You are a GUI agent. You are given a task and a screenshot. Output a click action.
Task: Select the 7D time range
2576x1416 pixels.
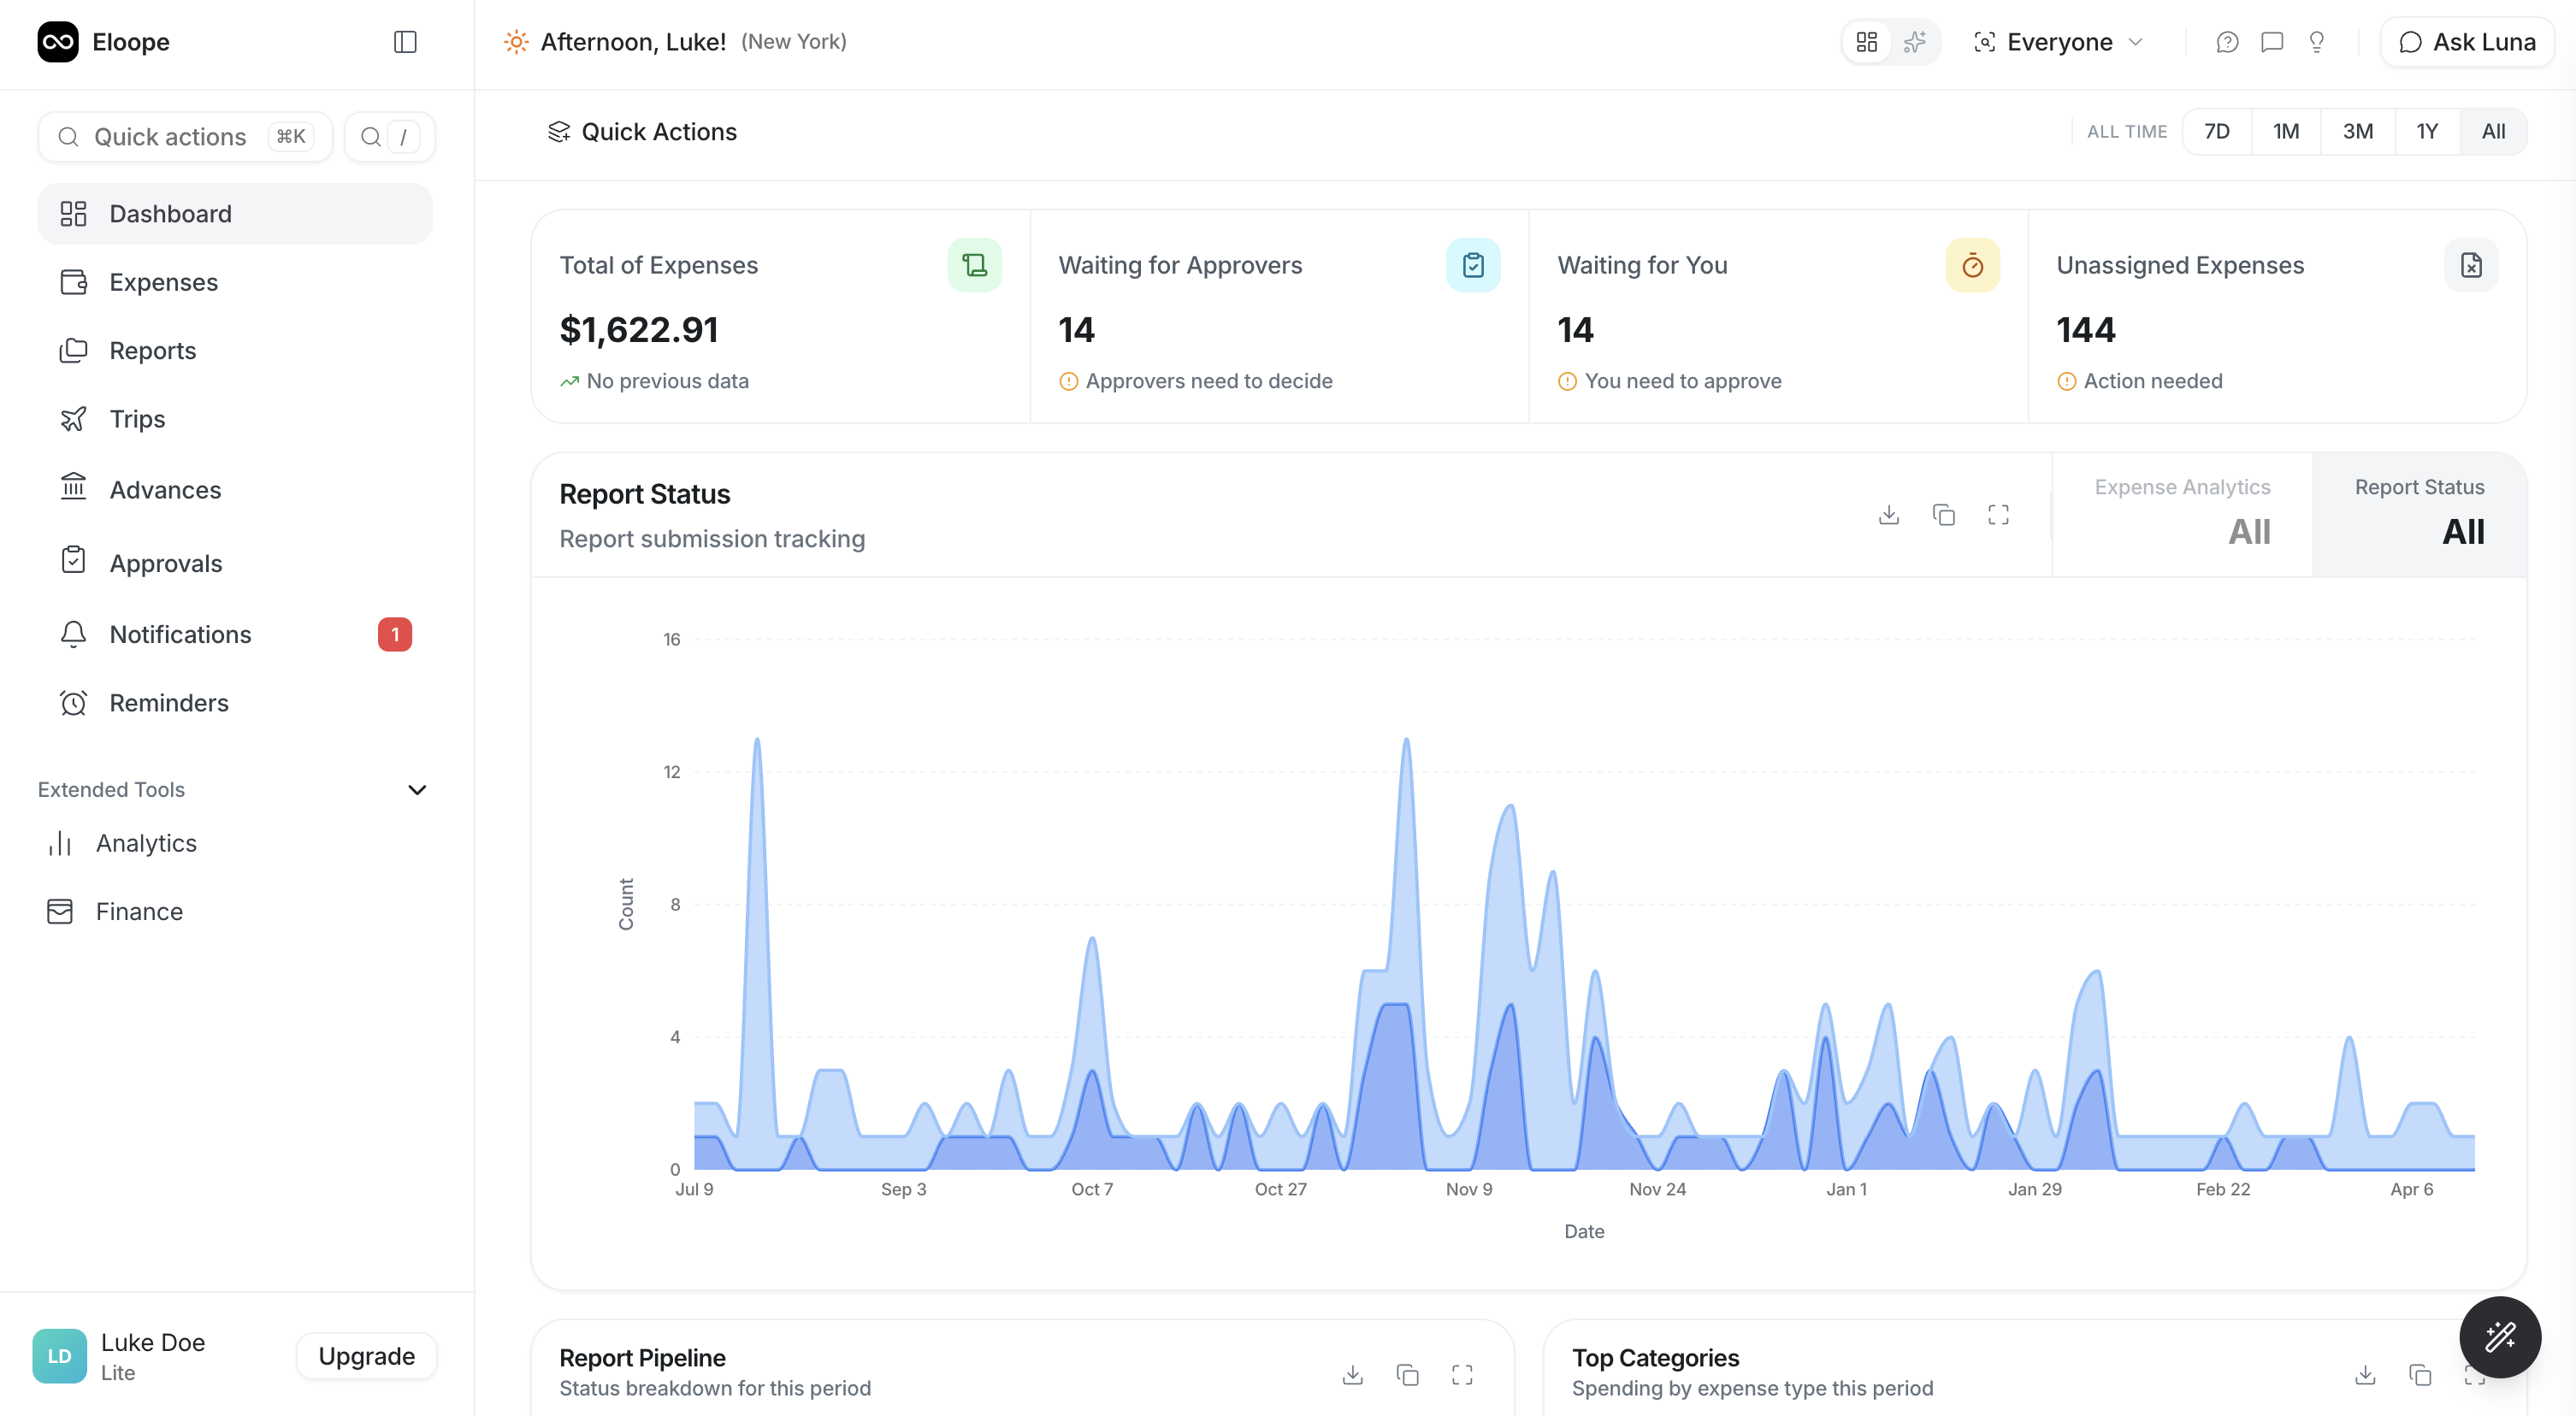2216,132
